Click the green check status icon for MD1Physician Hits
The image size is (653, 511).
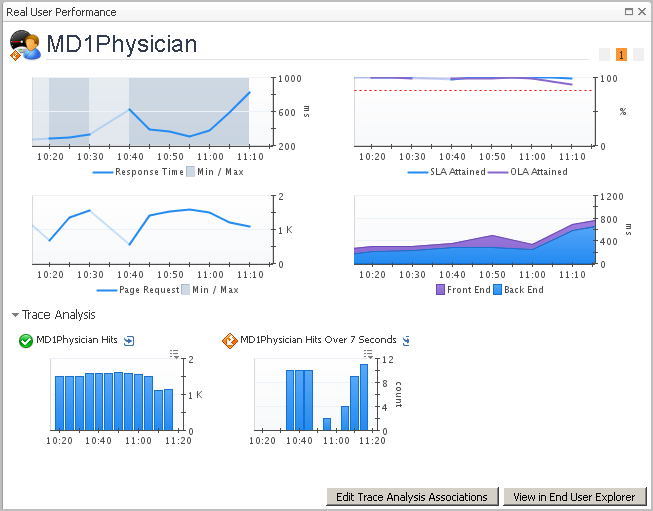click(x=26, y=341)
